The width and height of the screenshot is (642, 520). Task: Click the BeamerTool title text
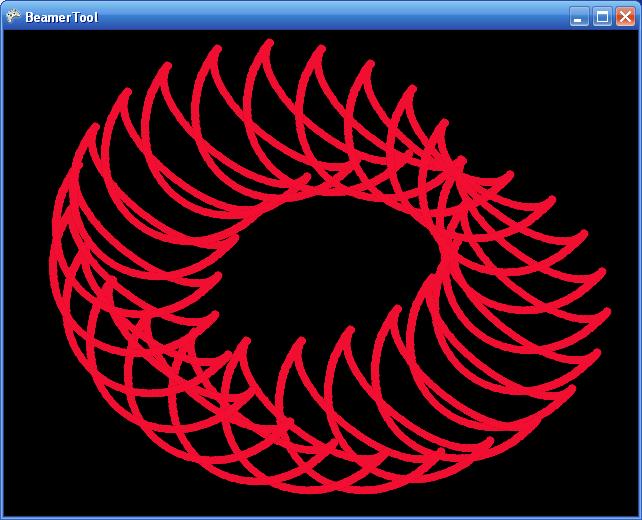coord(61,17)
